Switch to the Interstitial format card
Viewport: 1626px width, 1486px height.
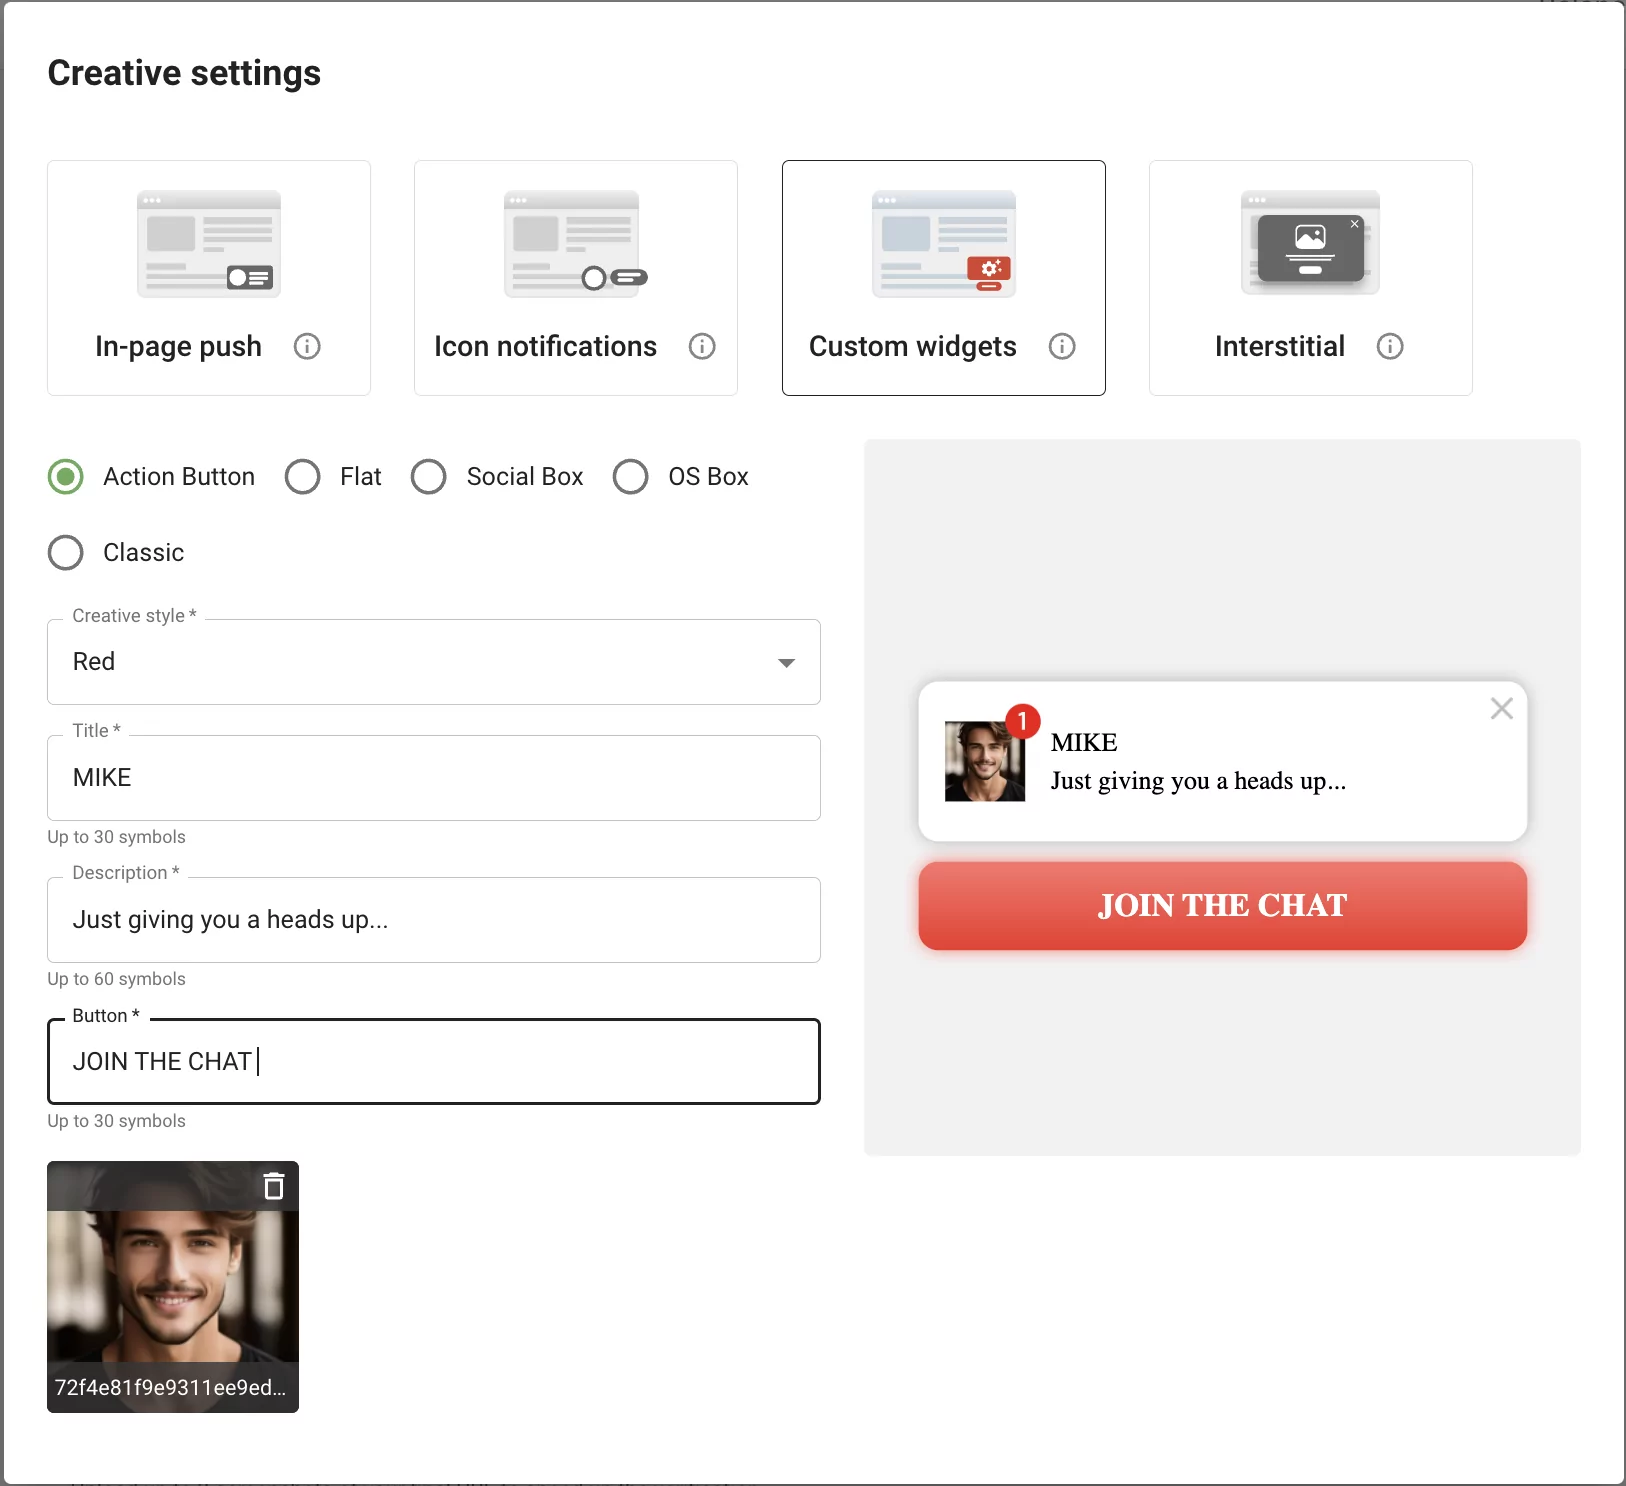1310,278
